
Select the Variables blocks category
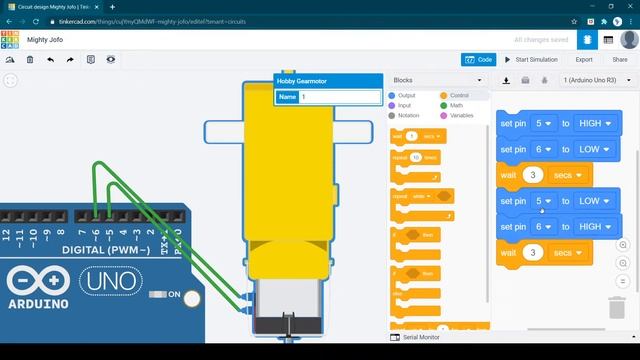coord(457,116)
